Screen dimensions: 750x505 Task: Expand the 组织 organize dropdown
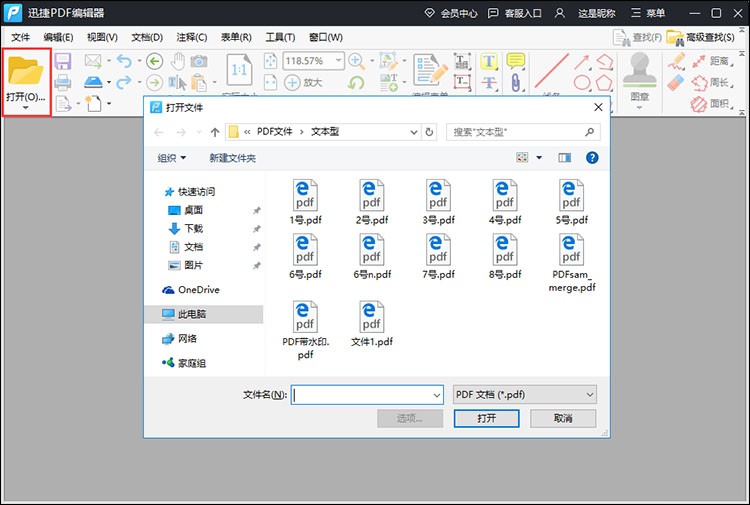pyautogui.click(x=172, y=158)
